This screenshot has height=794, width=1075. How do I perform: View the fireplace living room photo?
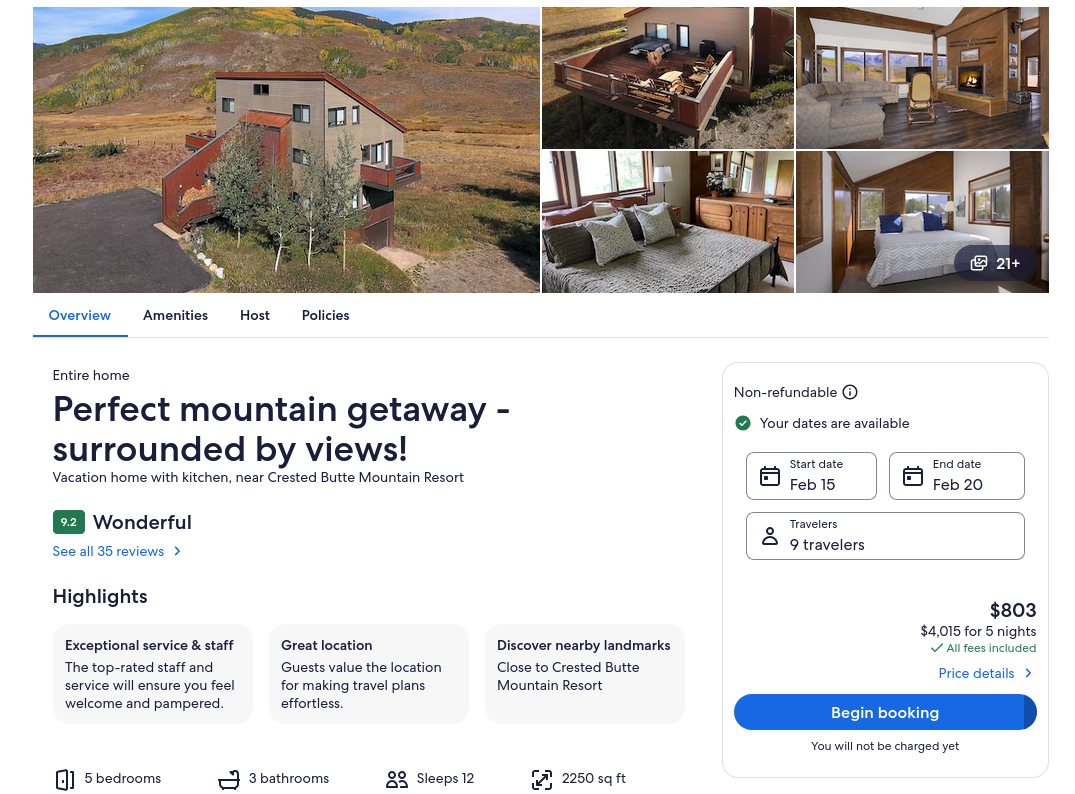click(x=922, y=78)
